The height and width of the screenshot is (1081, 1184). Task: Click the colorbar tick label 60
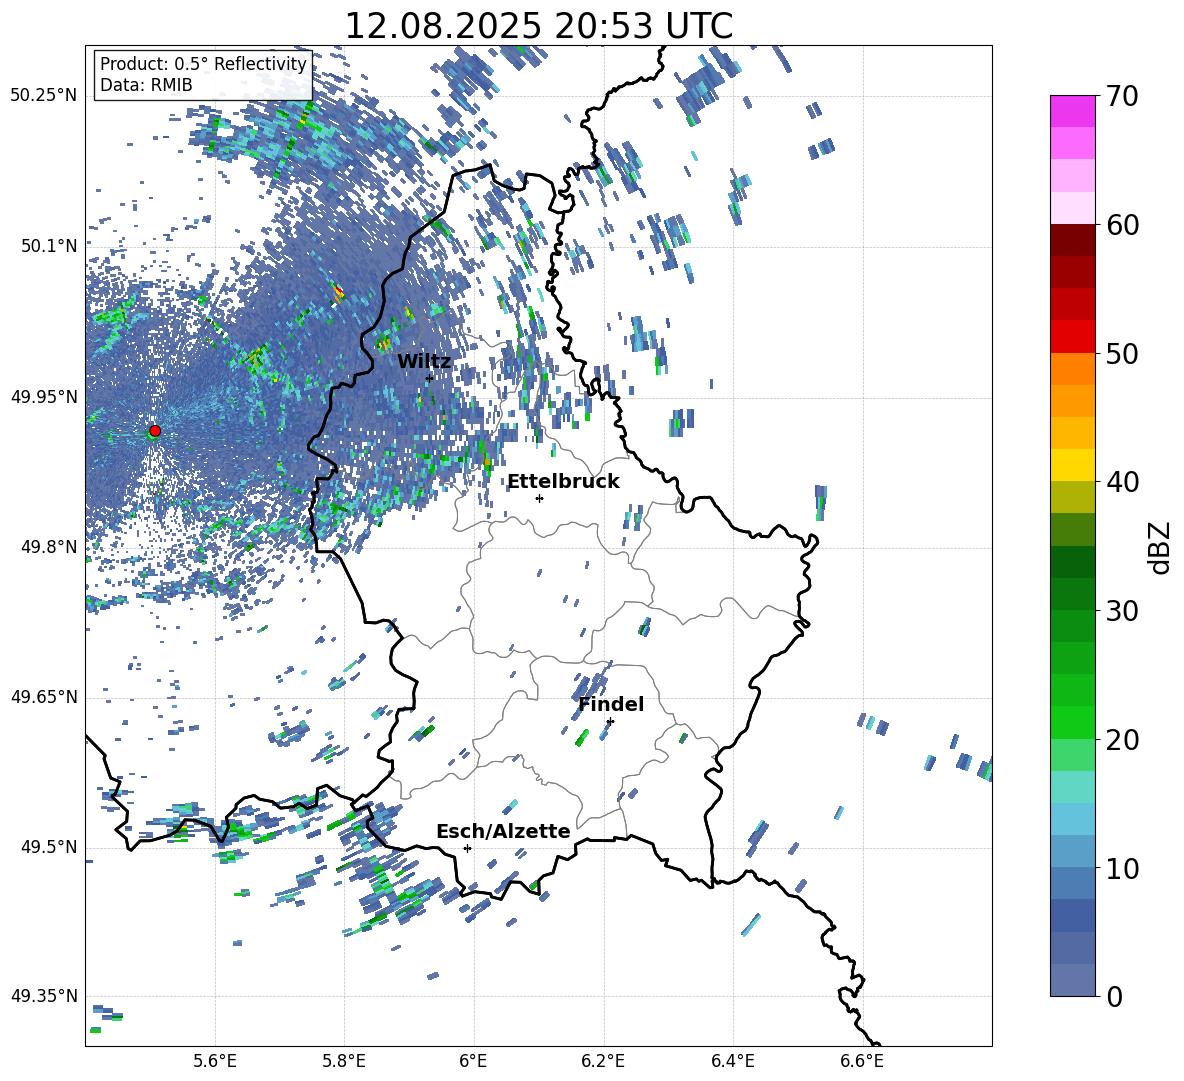[1122, 225]
